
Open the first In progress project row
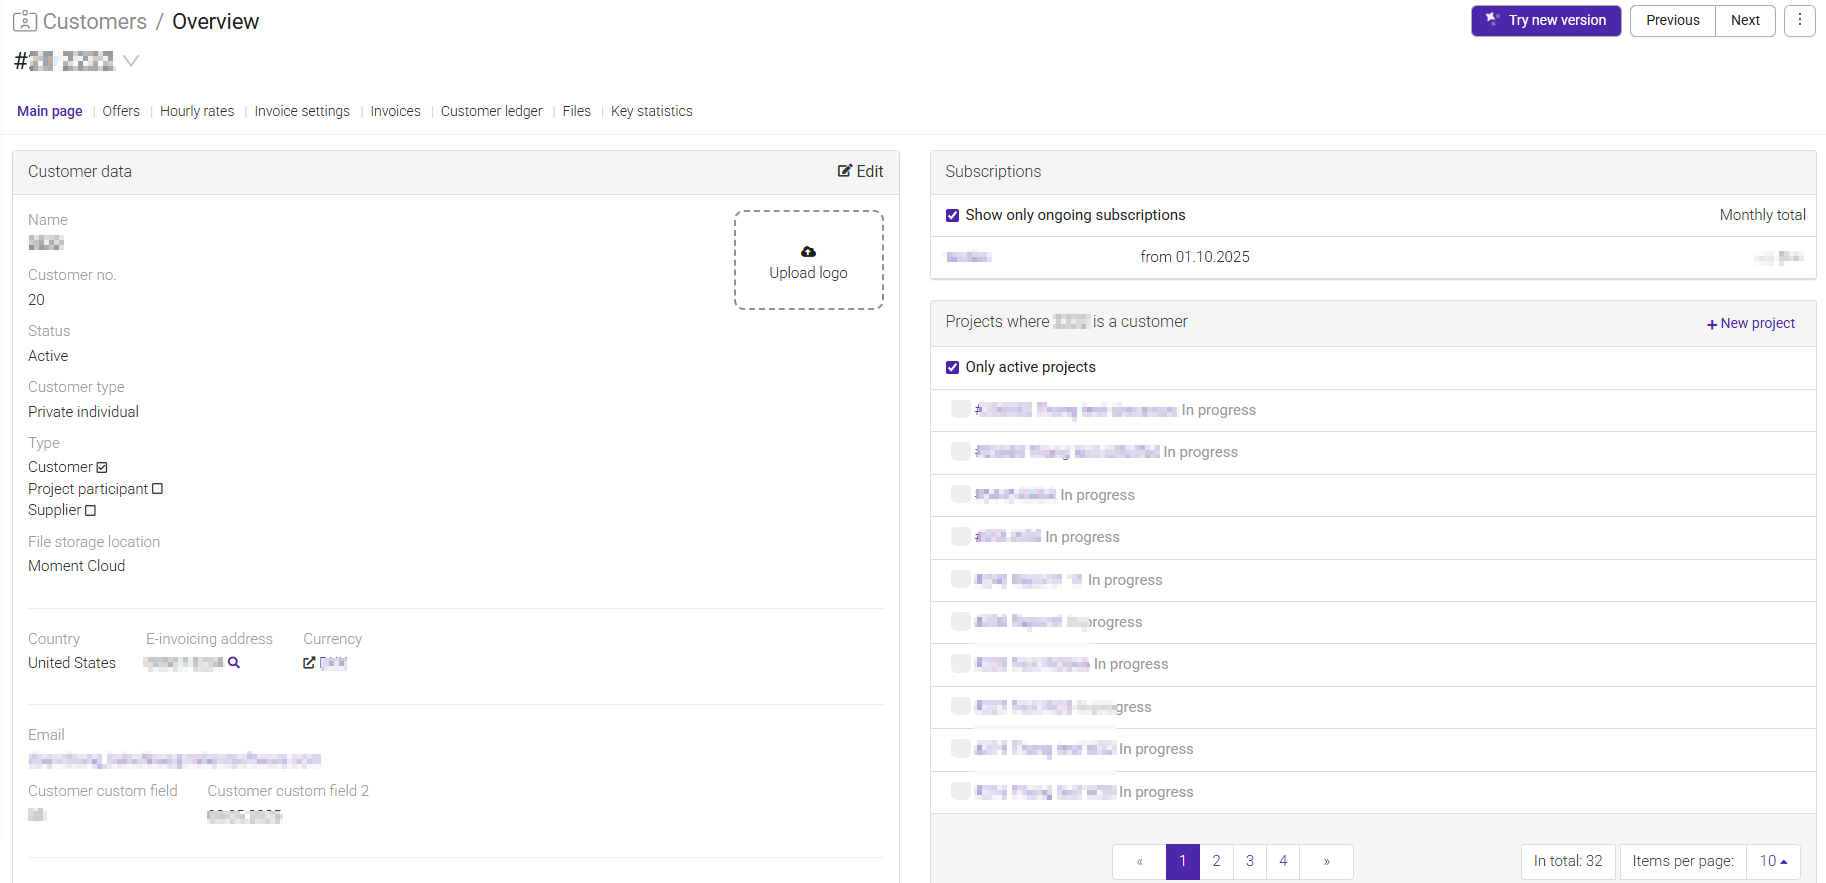pyautogui.click(x=1373, y=410)
